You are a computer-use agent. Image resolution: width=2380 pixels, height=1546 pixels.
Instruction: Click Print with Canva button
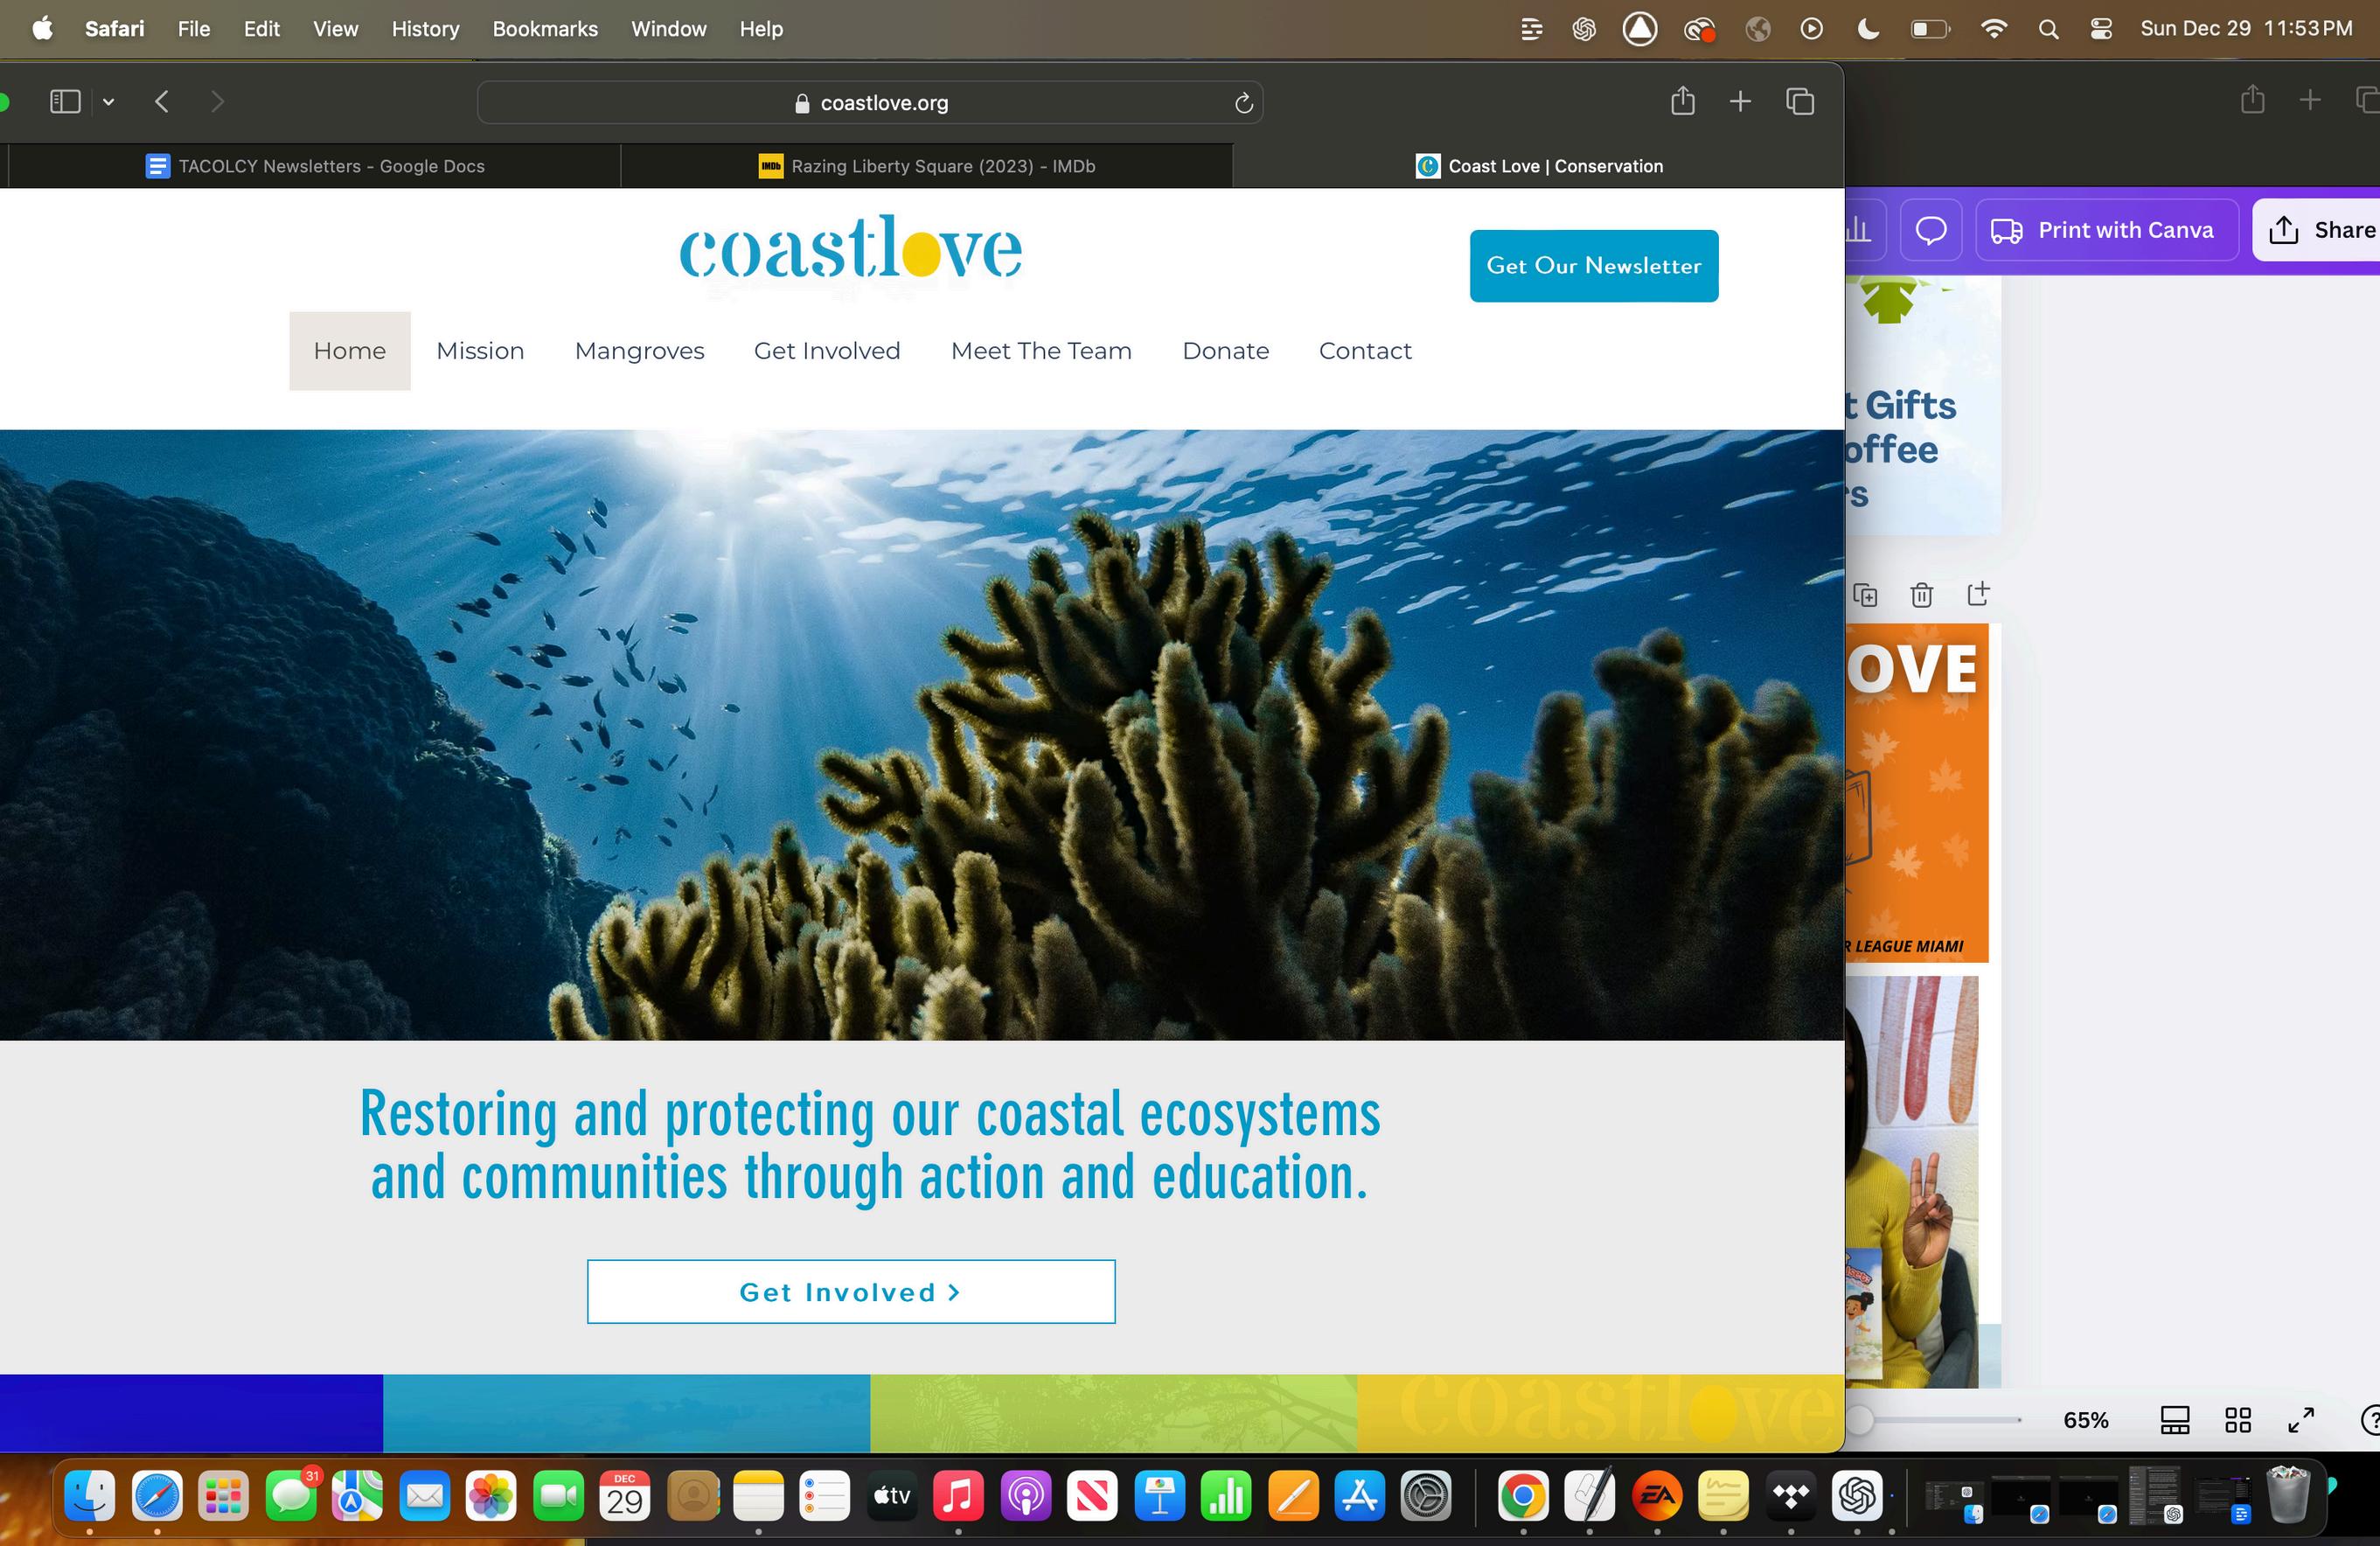click(2107, 230)
